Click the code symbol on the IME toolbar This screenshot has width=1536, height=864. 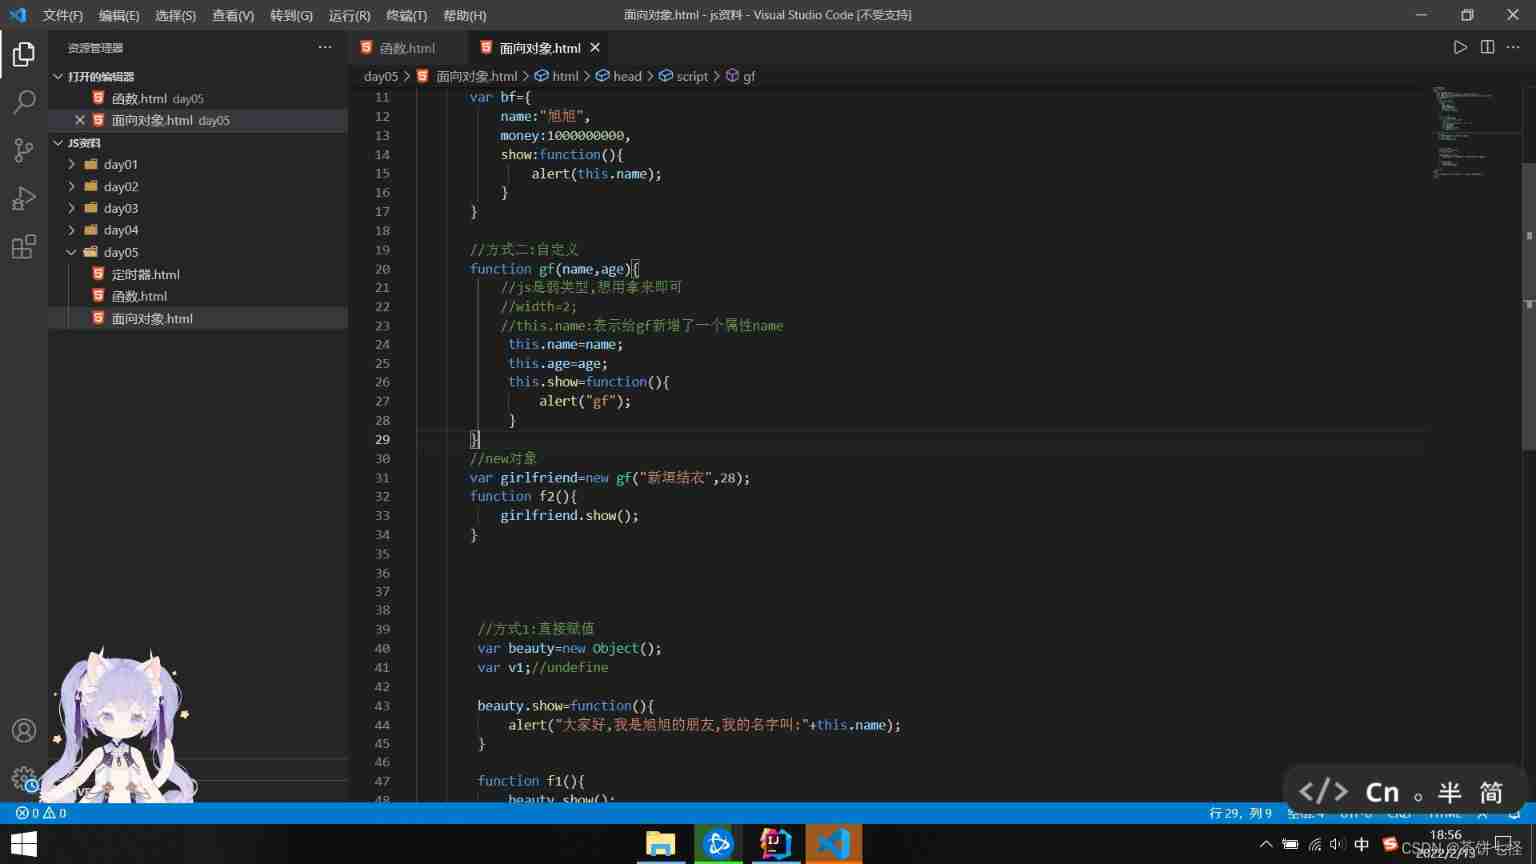click(1323, 792)
